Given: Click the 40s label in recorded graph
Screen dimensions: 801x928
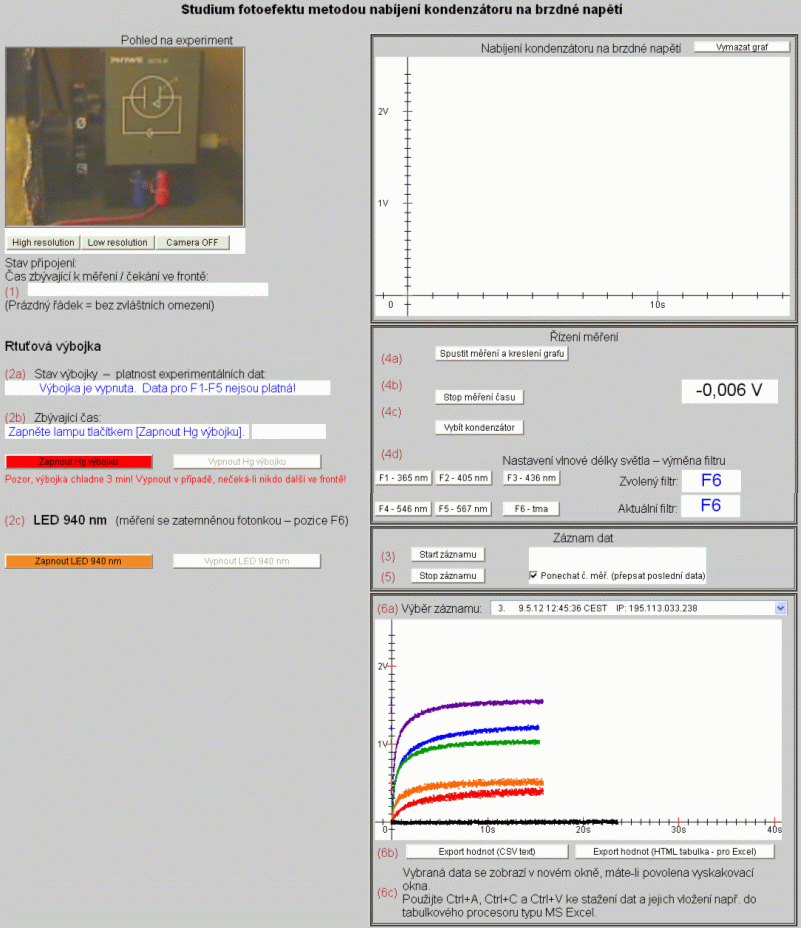Looking at the screenshot, I should [x=774, y=830].
